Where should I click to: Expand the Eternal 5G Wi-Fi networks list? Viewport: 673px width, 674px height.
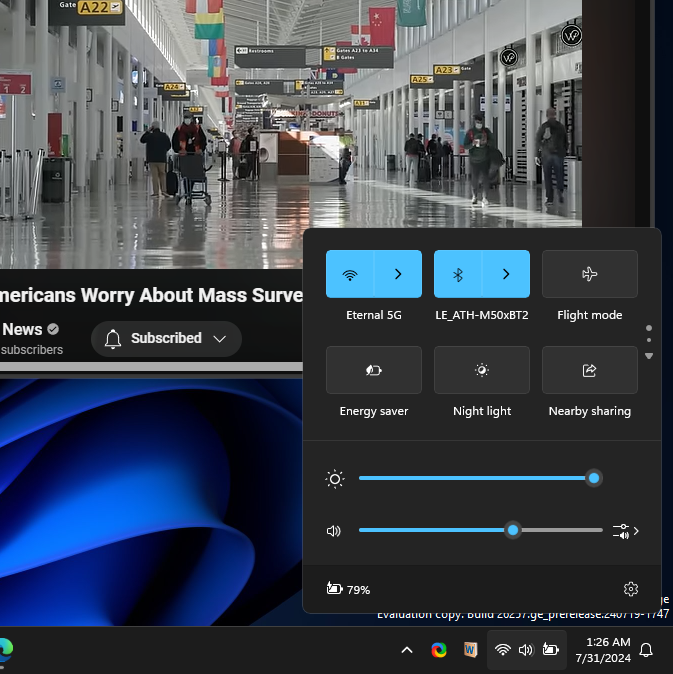(x=398, y=274)
